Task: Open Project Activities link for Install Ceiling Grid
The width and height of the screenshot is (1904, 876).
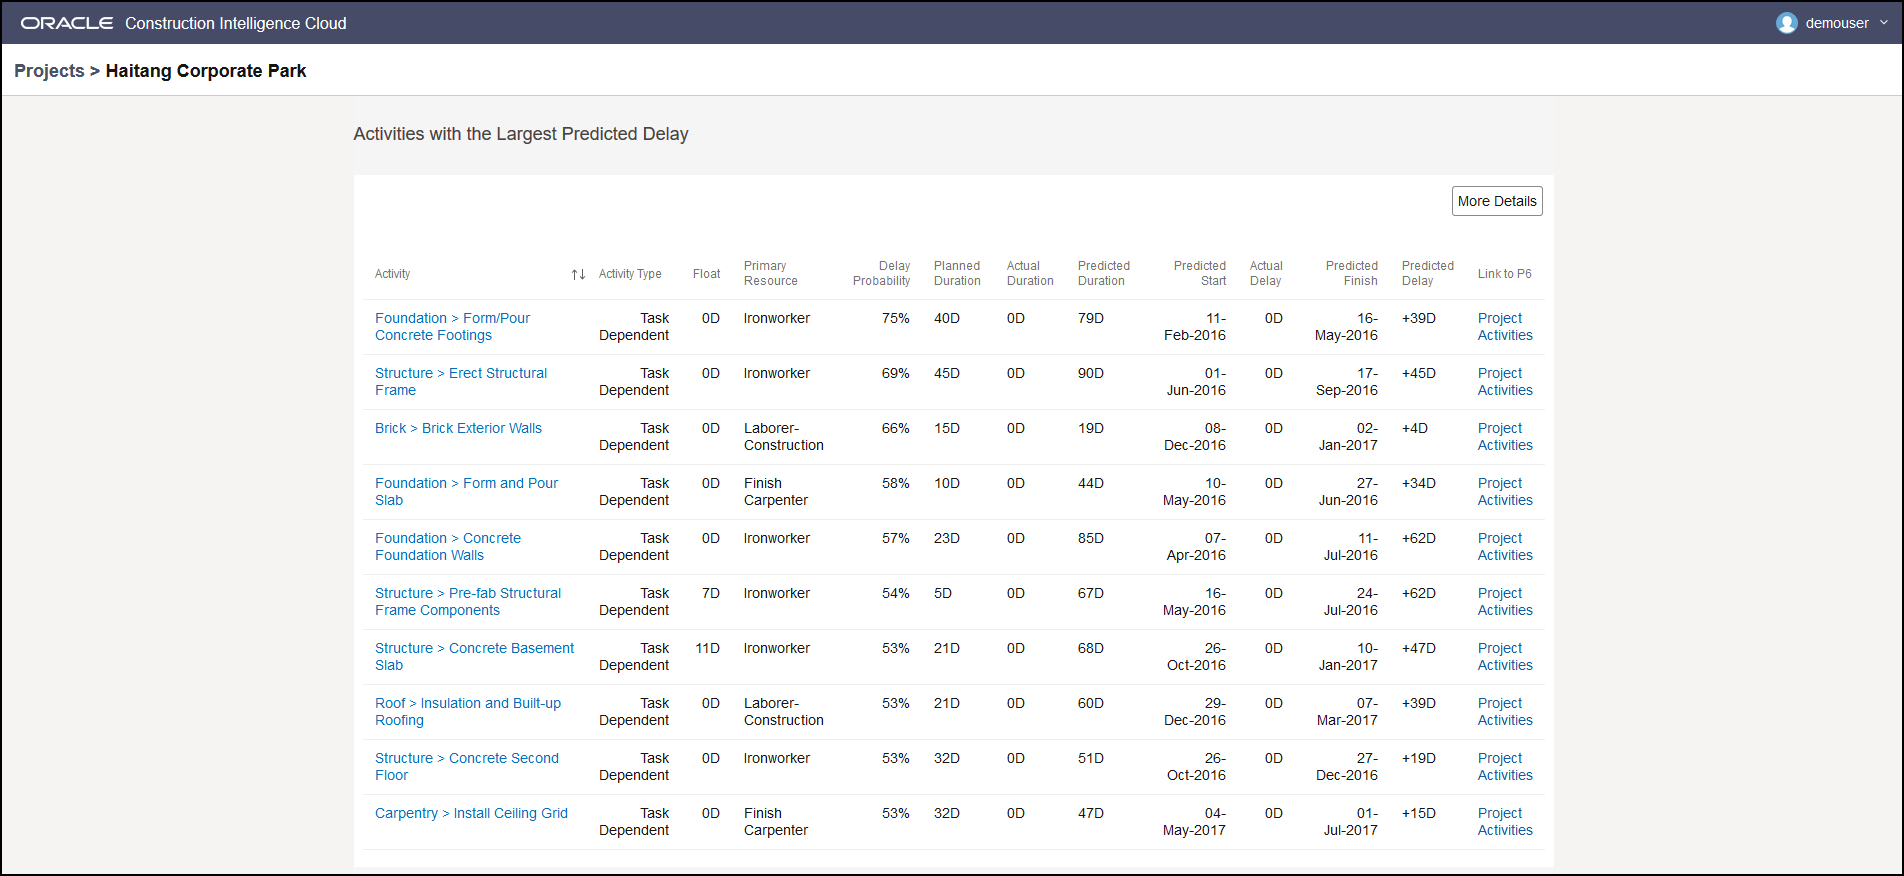Action: (x=1505, y=822)
